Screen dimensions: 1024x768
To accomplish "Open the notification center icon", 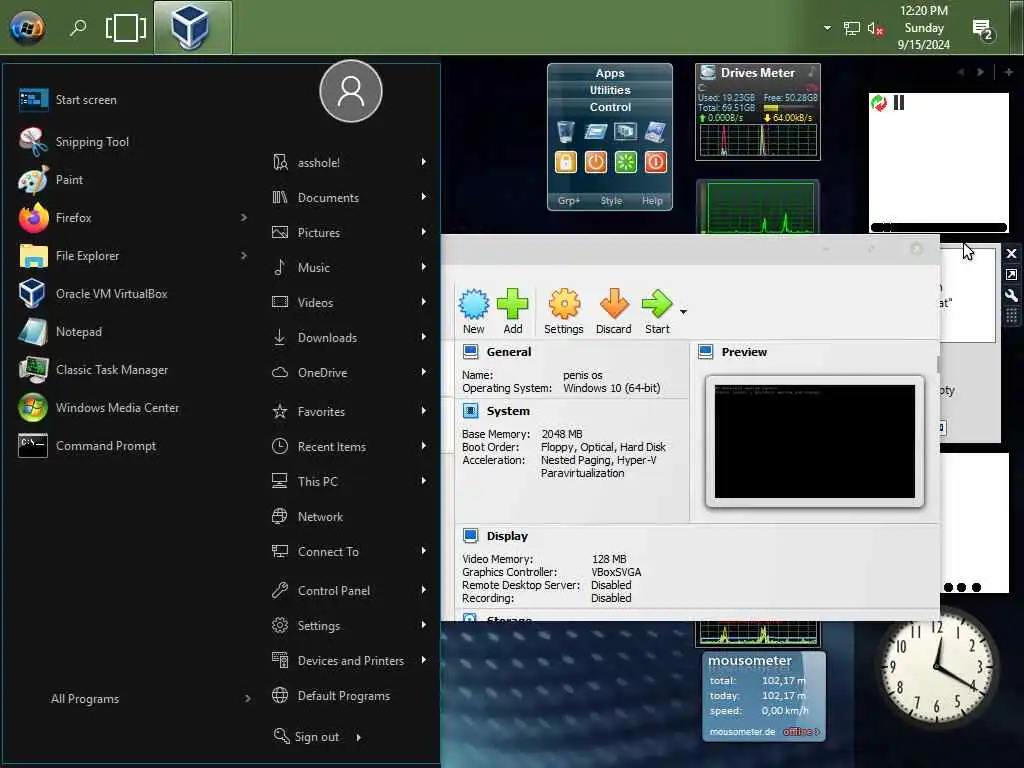I will point(982,29).
